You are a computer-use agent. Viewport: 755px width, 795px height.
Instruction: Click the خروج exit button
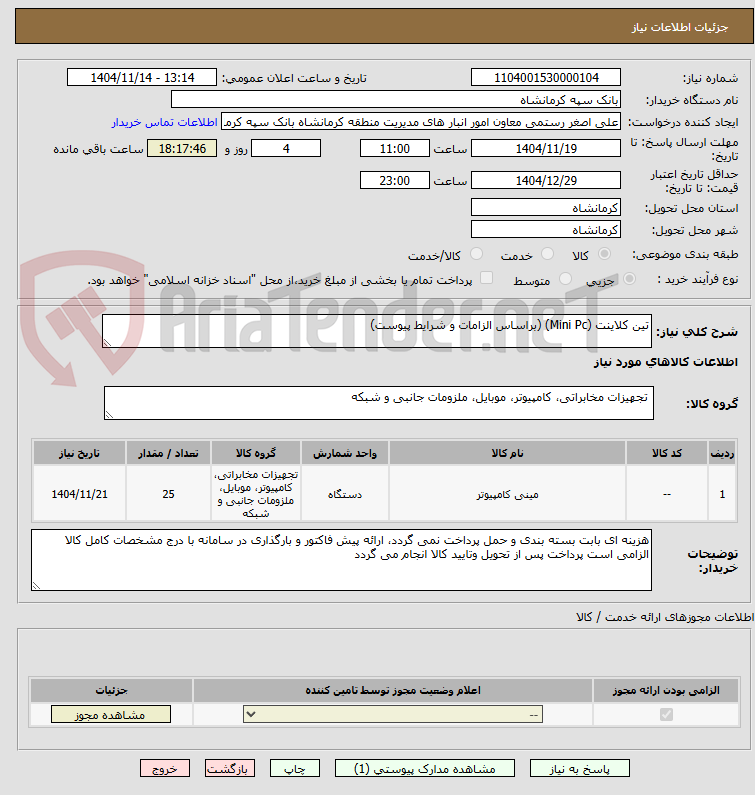point(165,769)
